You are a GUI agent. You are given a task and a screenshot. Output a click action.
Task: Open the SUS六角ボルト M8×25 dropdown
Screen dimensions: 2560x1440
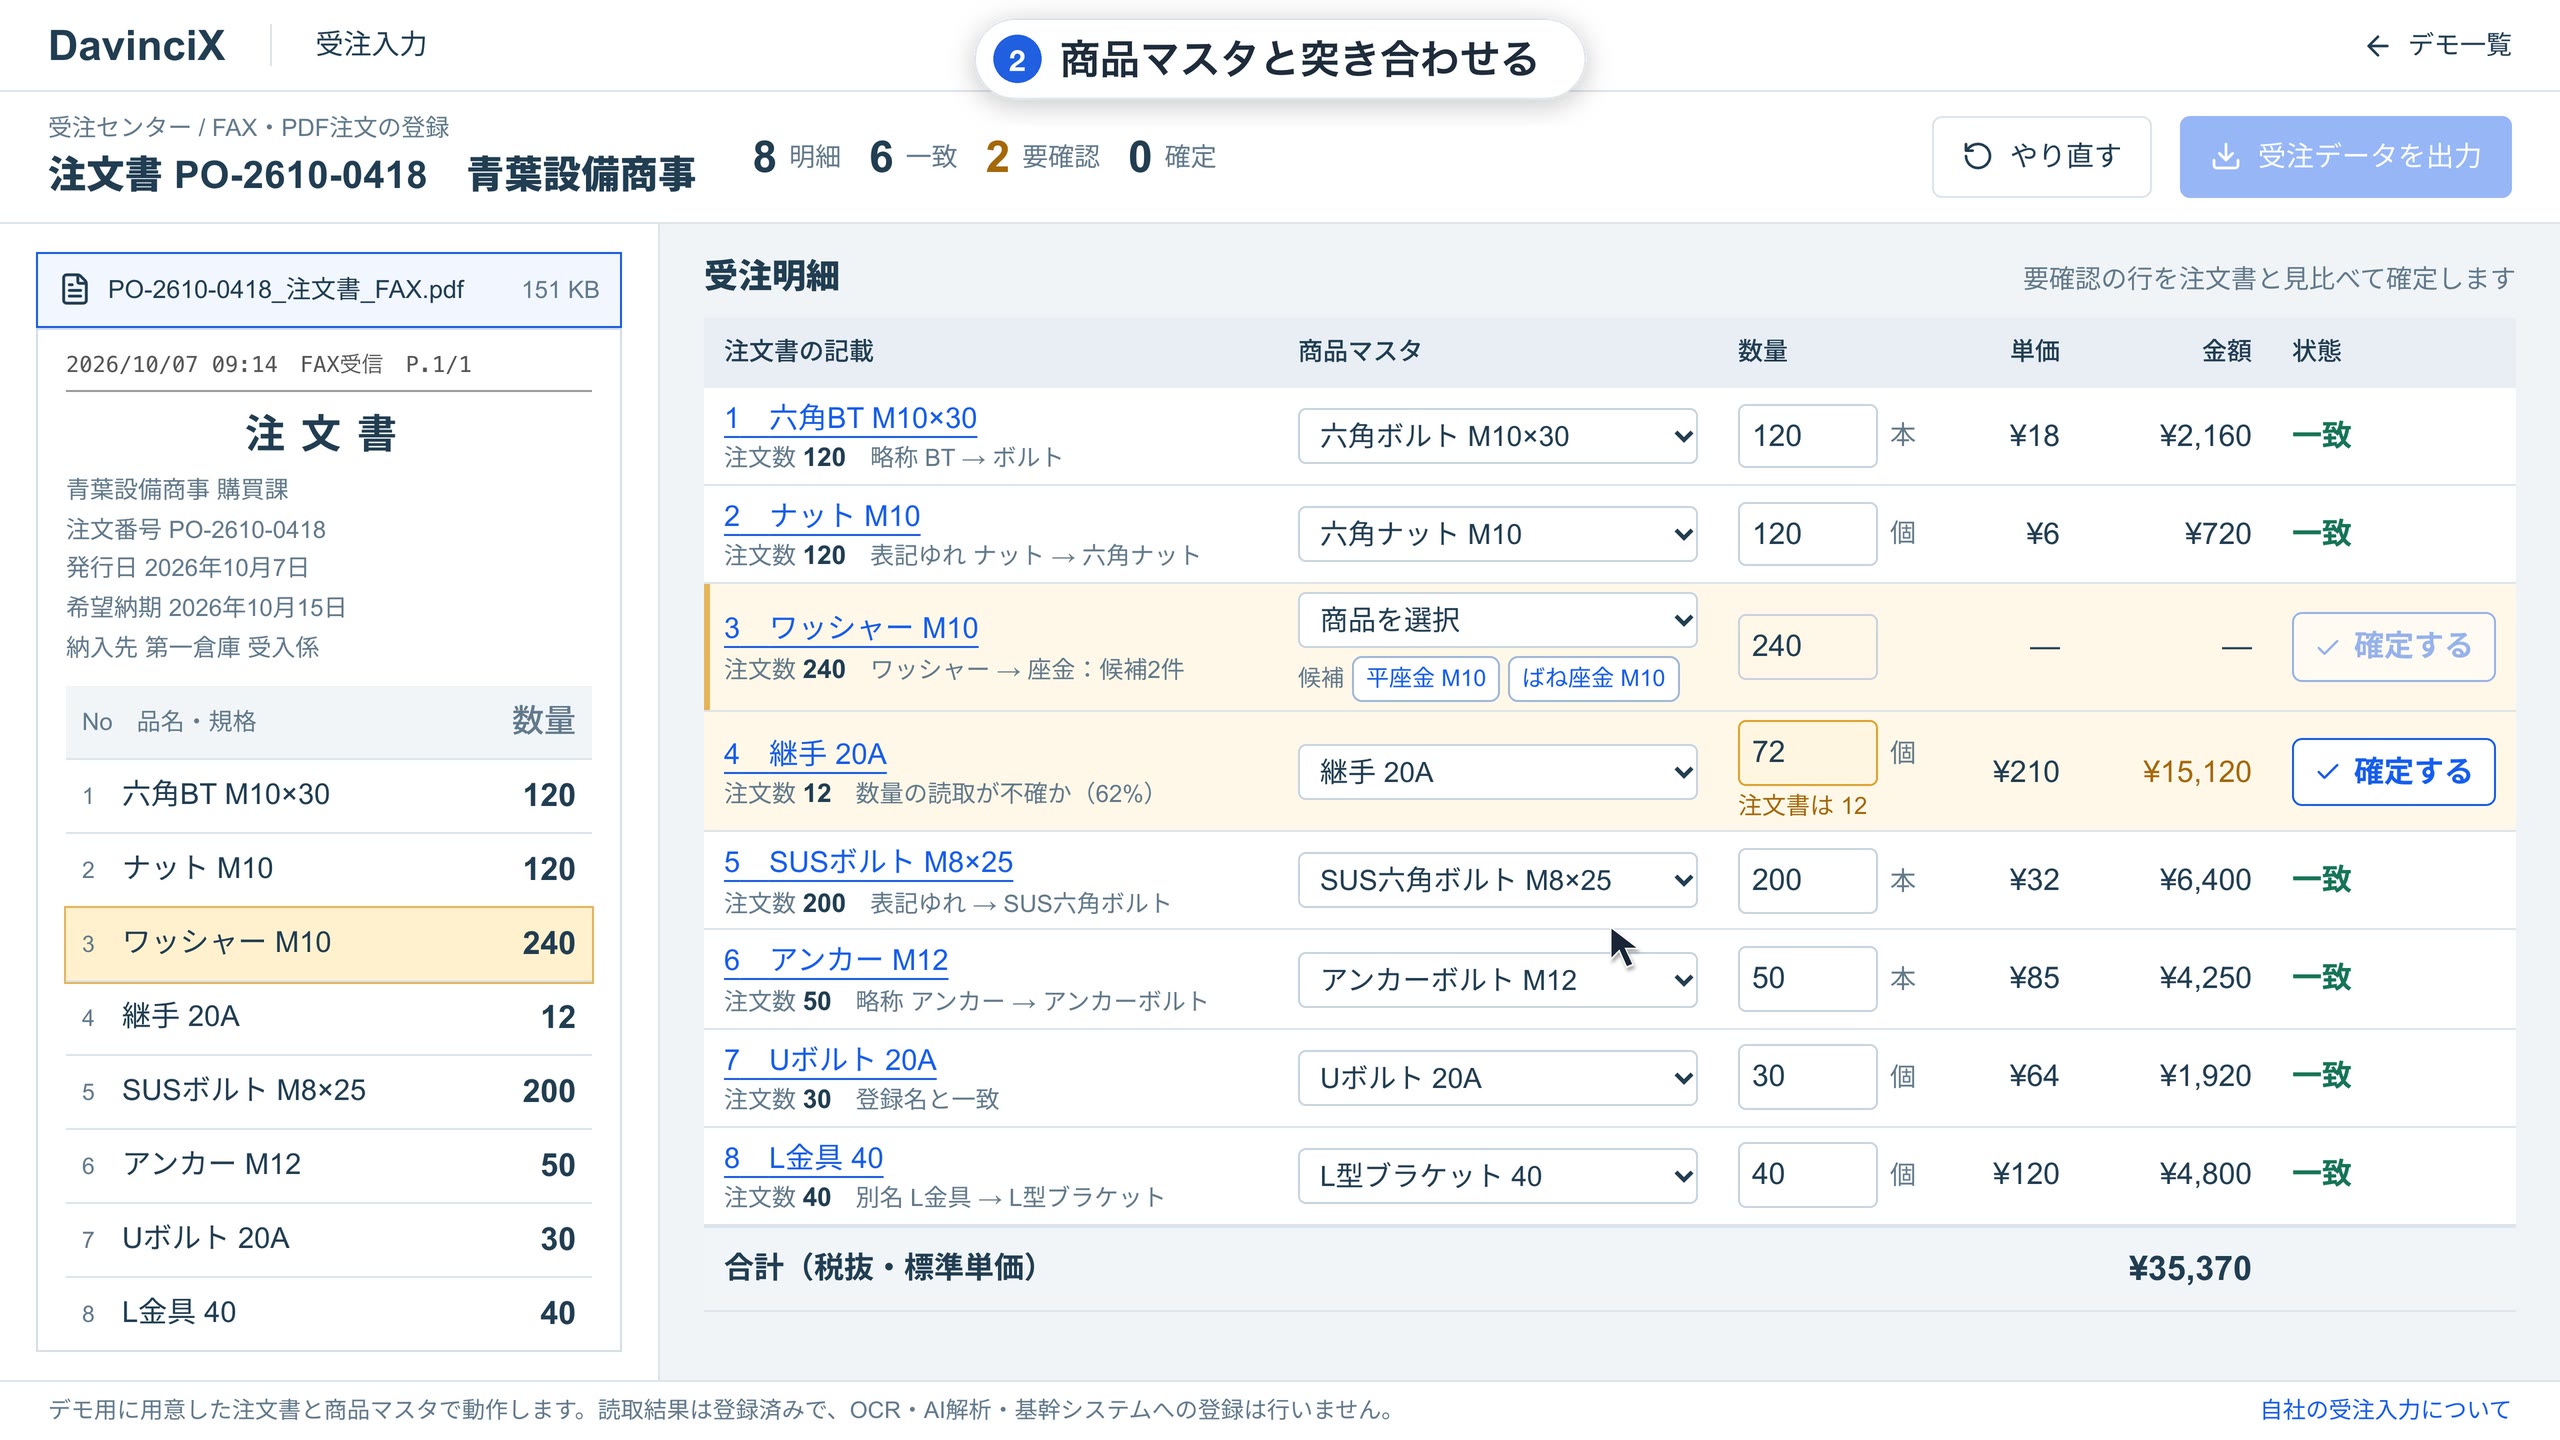tap(1497, 880)
